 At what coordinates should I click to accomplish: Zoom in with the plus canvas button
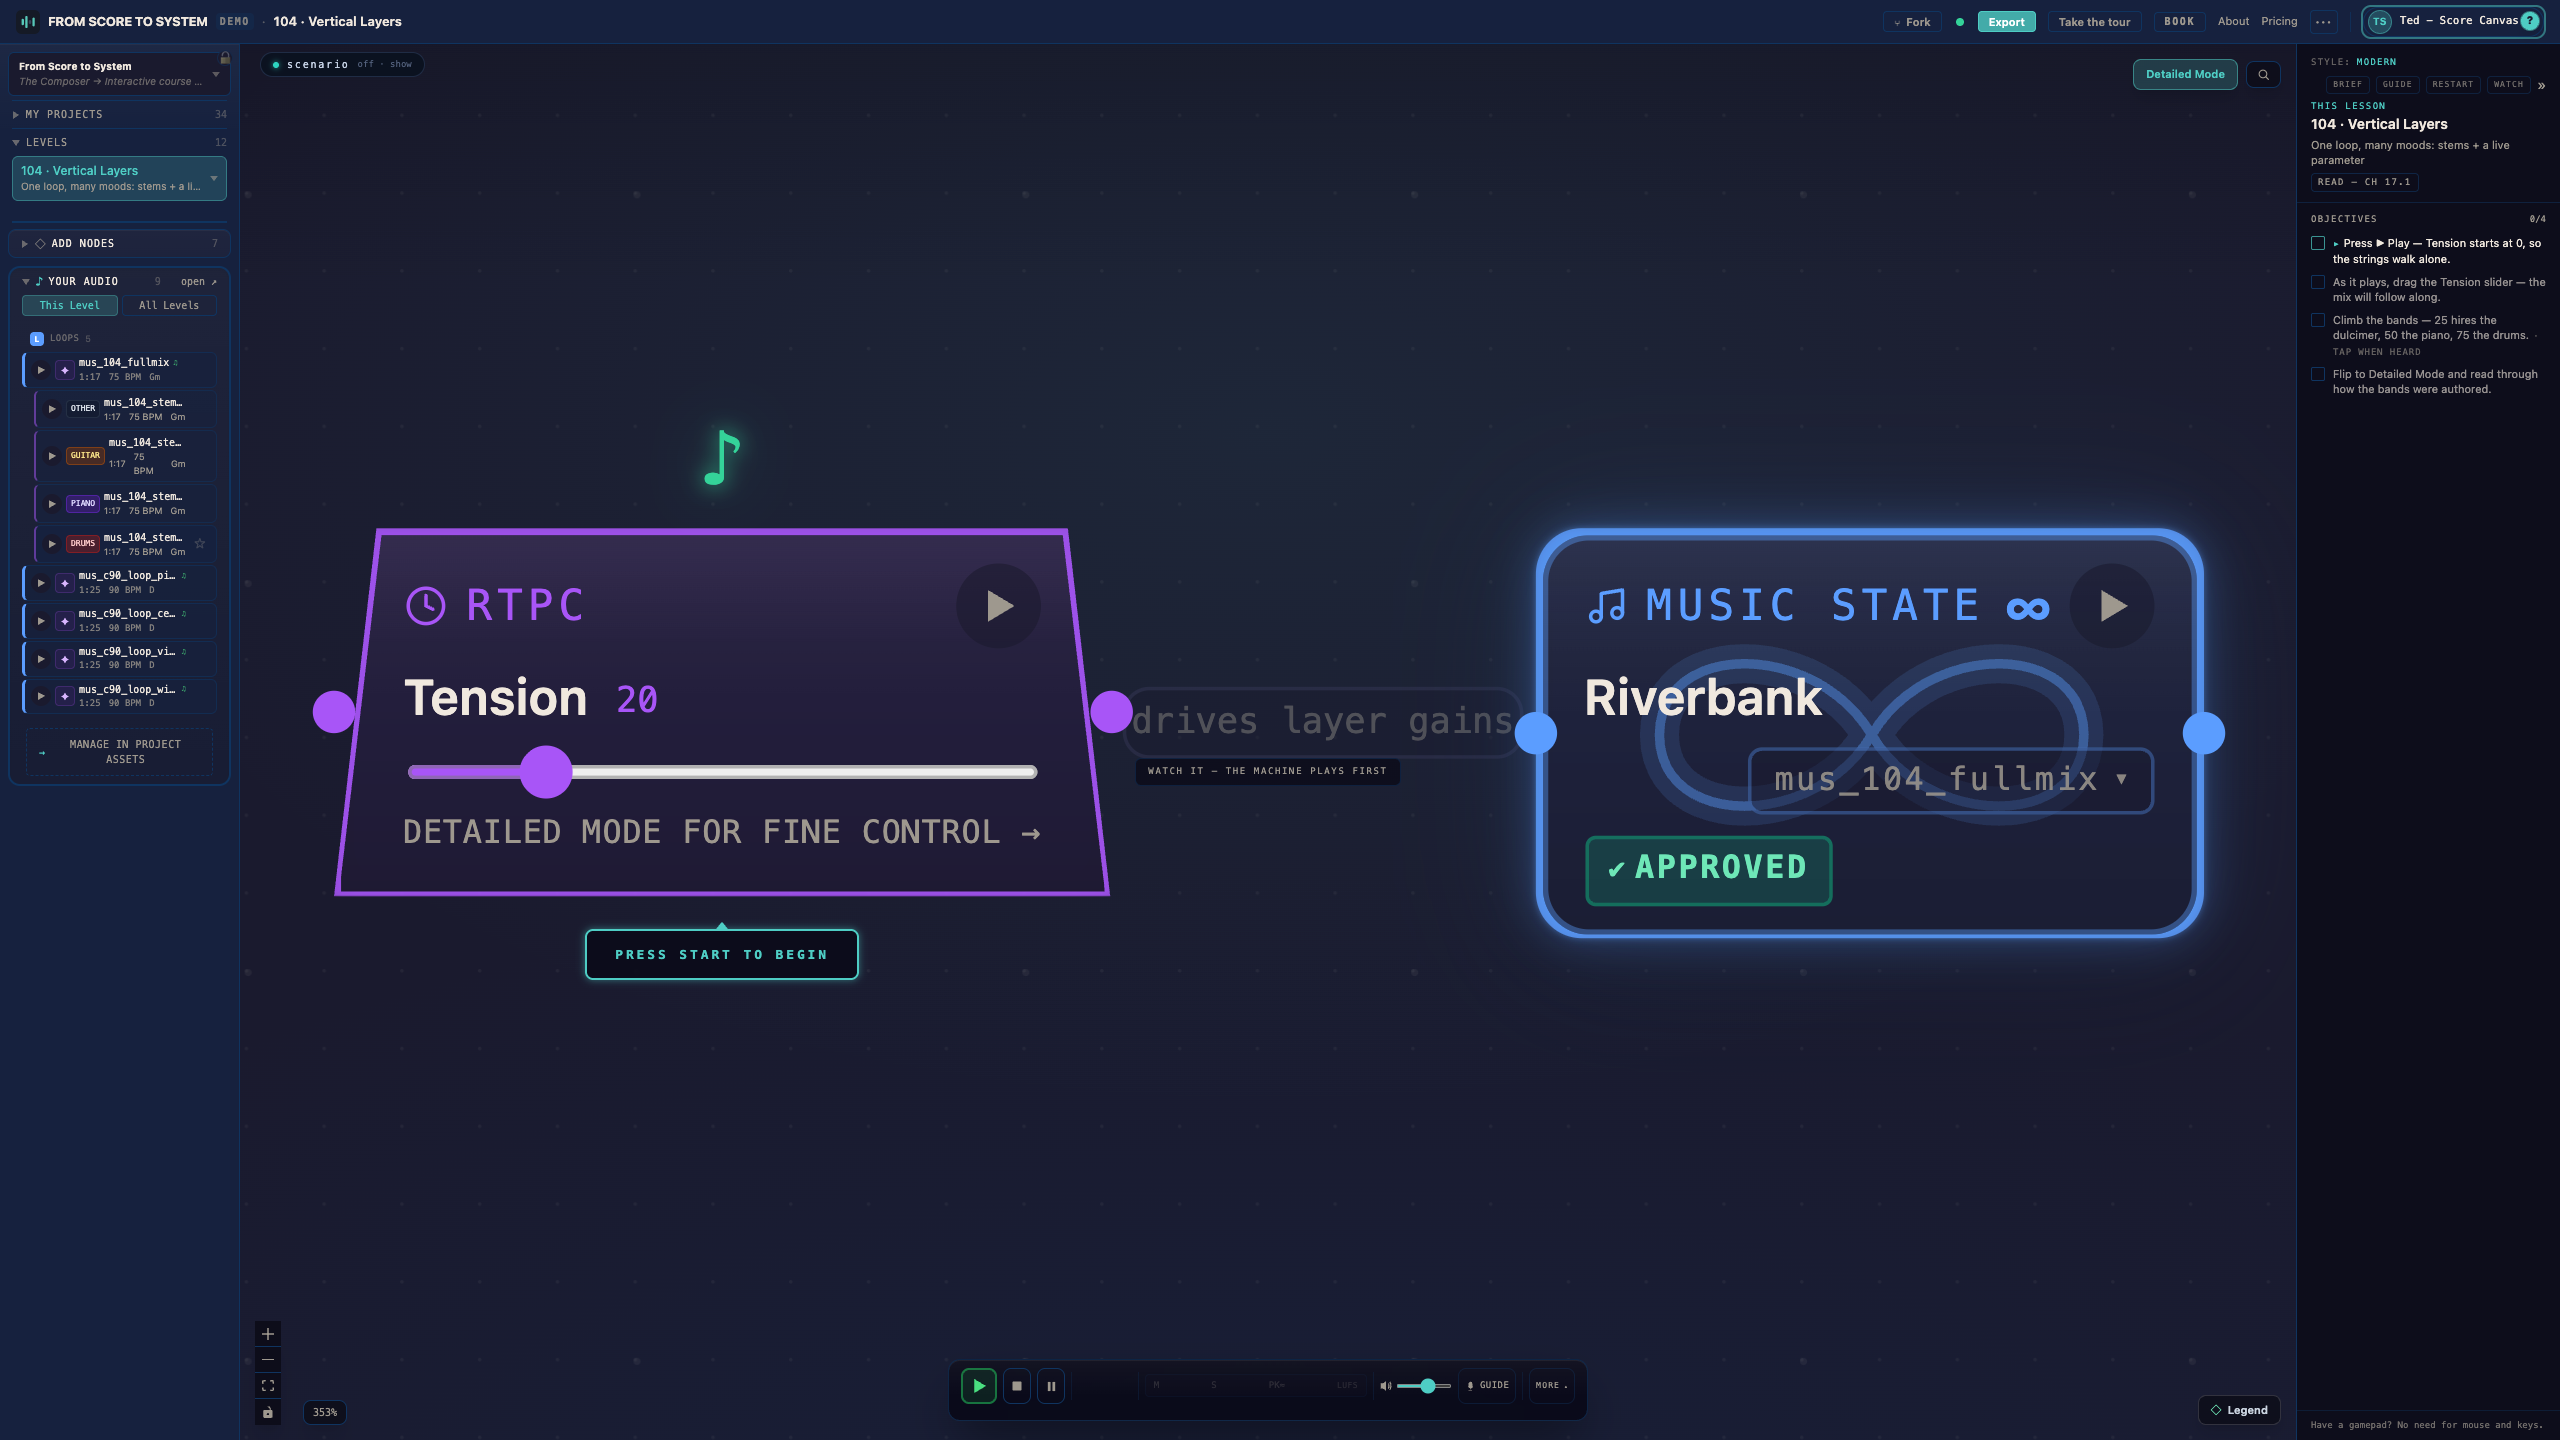pos(268,1334)
